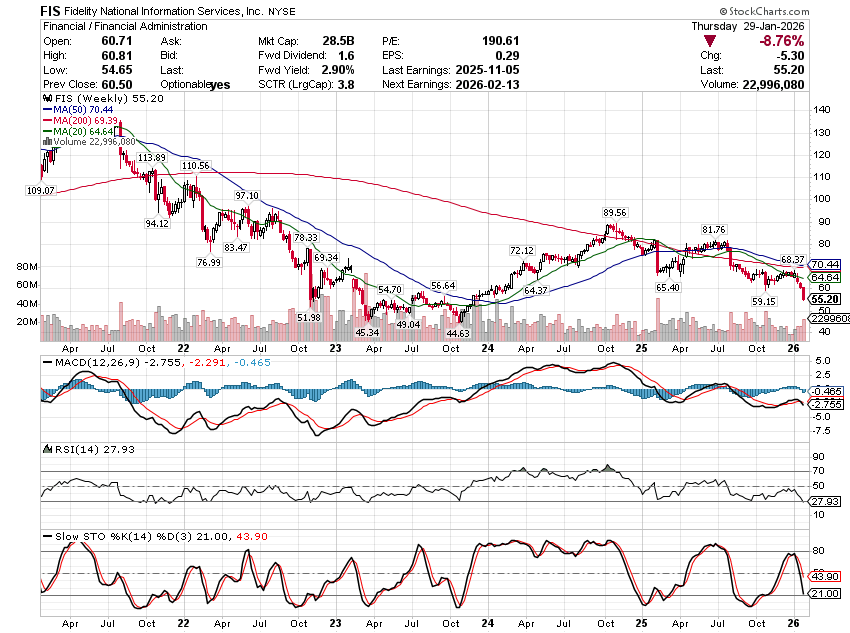The height and width of the screenshot is (633, 850).
Task: Click the red down-triangle price change indicator
Action: [708, 41]
